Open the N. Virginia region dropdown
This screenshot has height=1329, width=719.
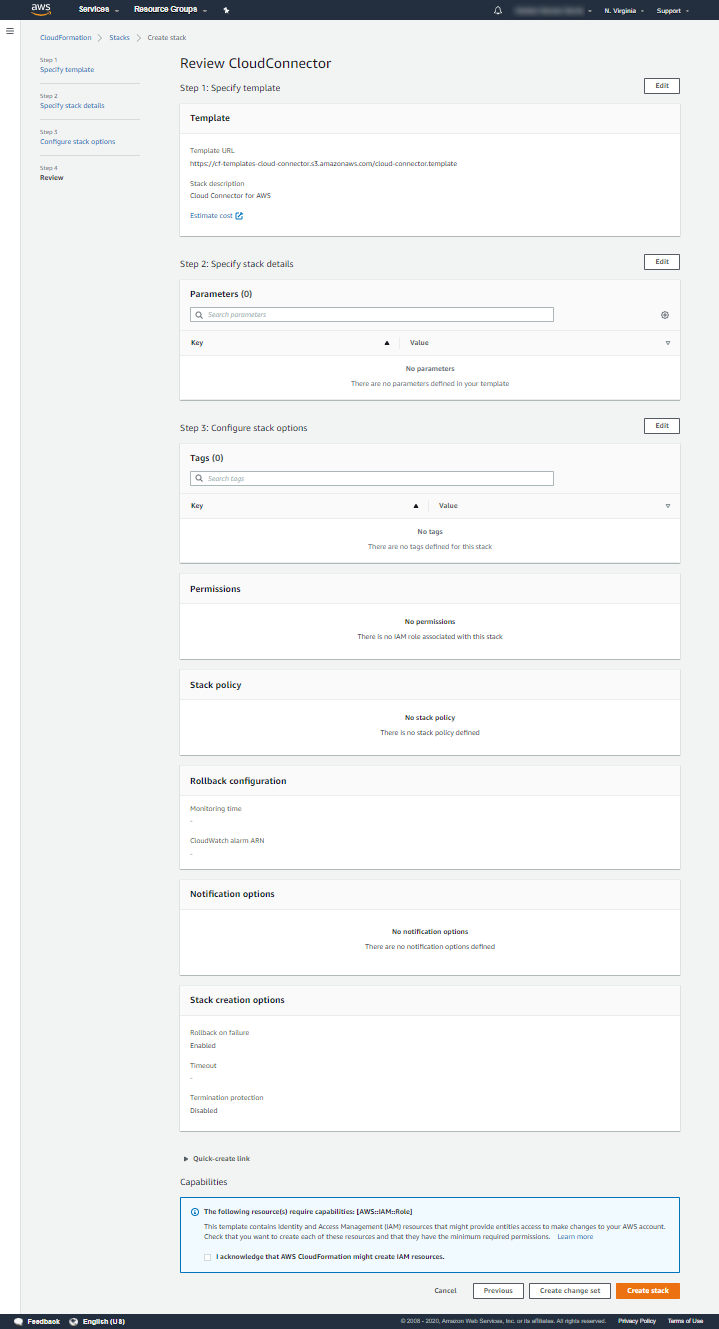click(624, 10)
